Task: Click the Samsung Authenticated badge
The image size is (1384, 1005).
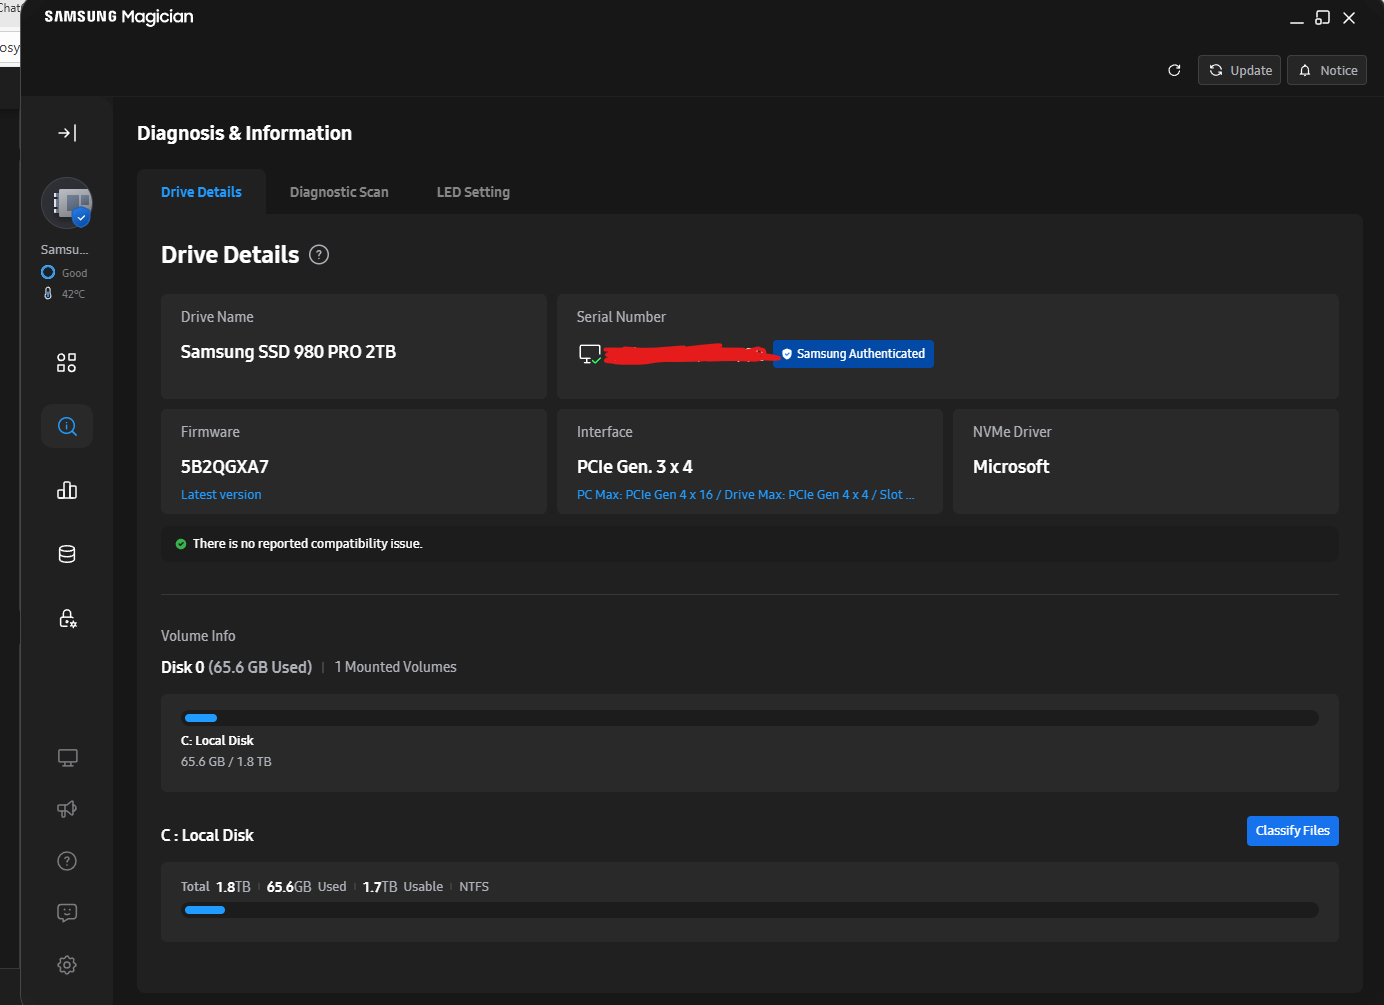Action: 853,354
